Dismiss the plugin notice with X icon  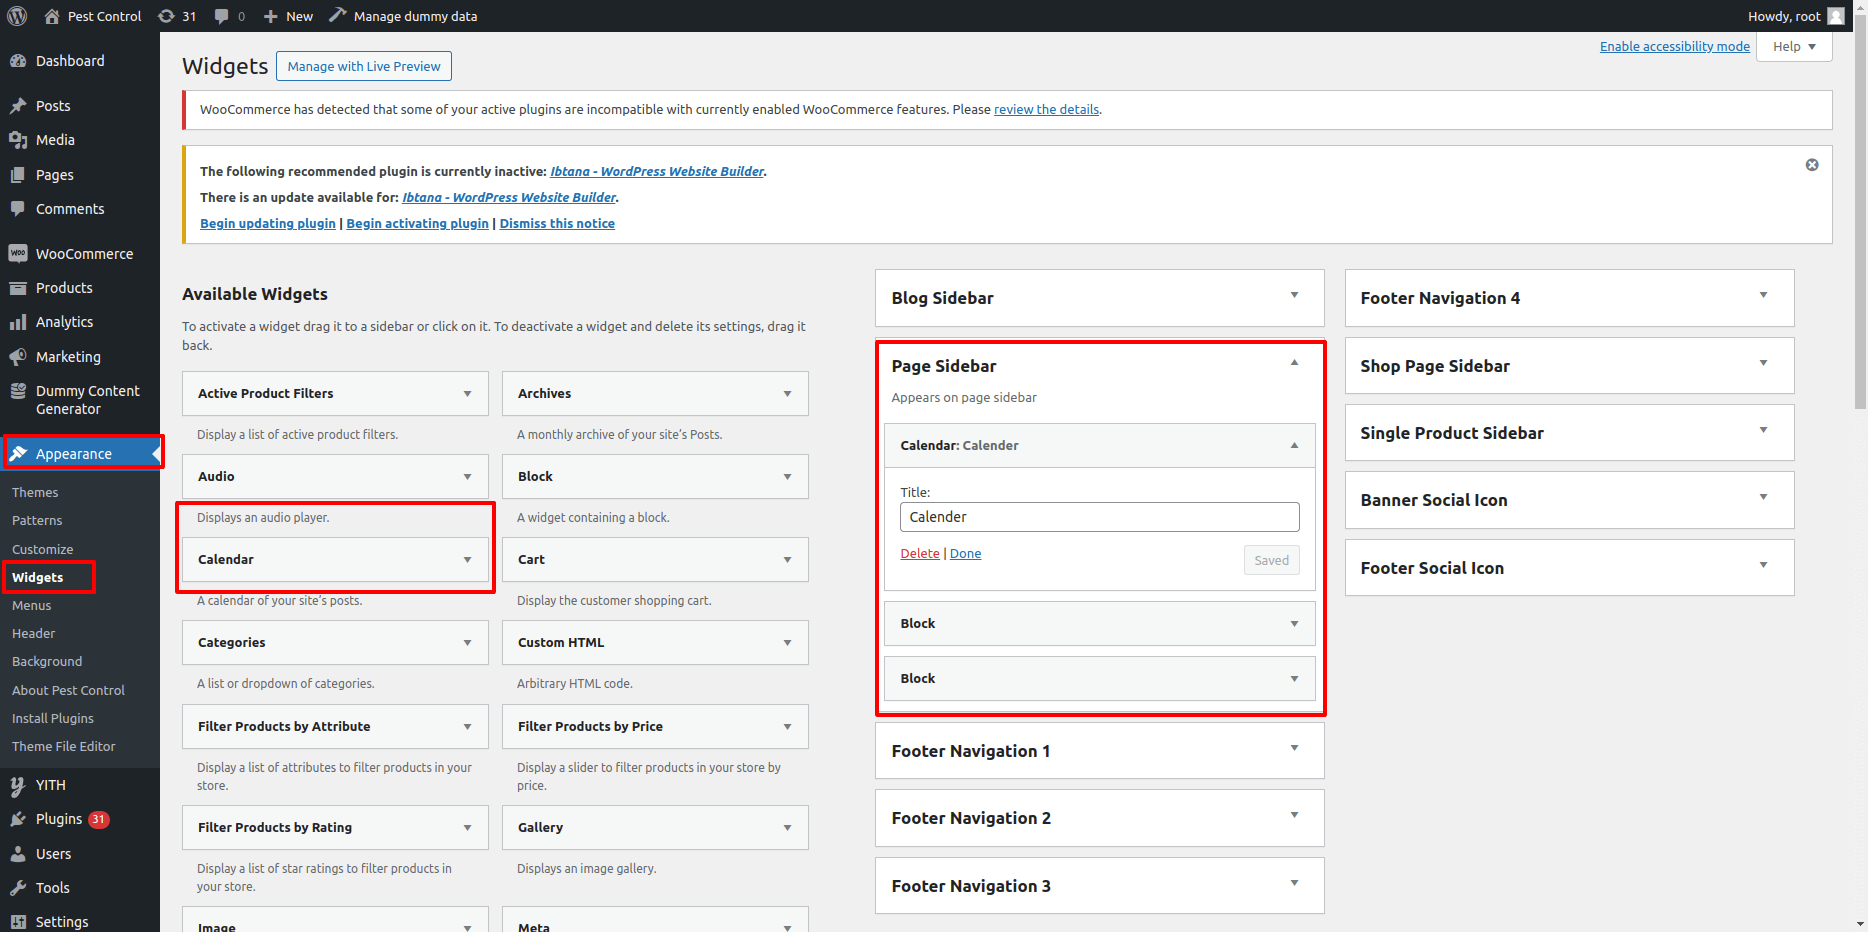pyautogui.click(x=1811, y=165)
